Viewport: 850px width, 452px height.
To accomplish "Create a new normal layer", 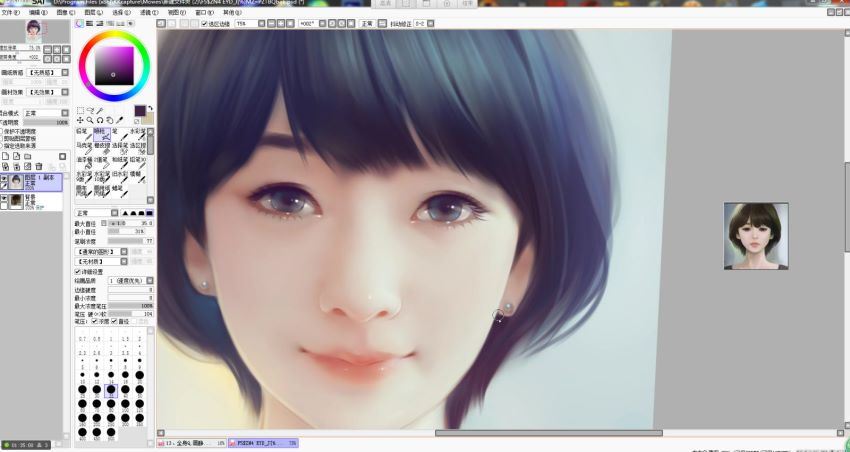I will pos(5,157).
